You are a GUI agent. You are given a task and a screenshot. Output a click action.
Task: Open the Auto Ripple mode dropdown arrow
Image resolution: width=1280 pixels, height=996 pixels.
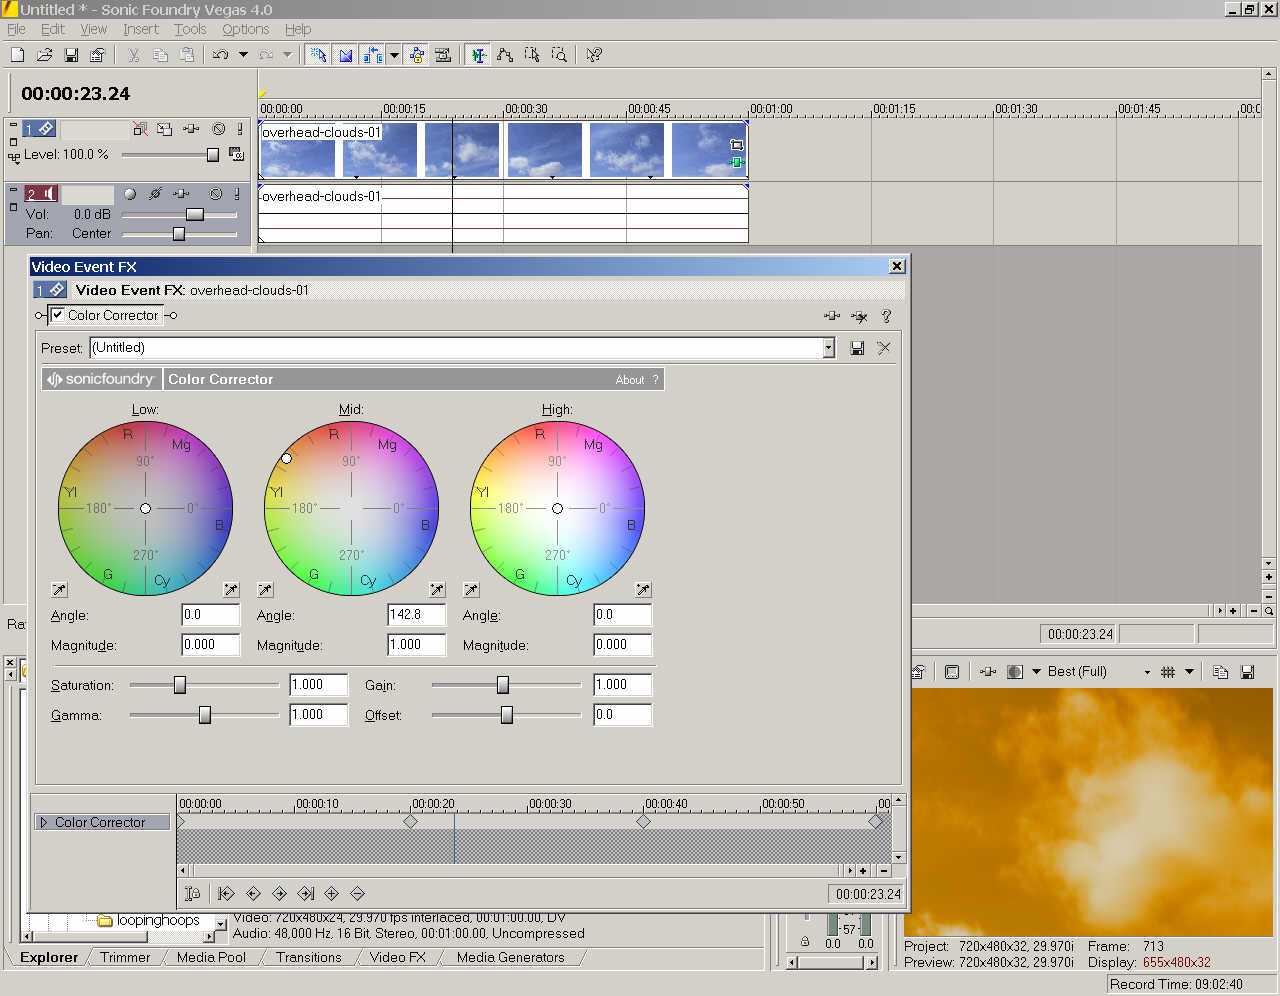click(394, 55)
